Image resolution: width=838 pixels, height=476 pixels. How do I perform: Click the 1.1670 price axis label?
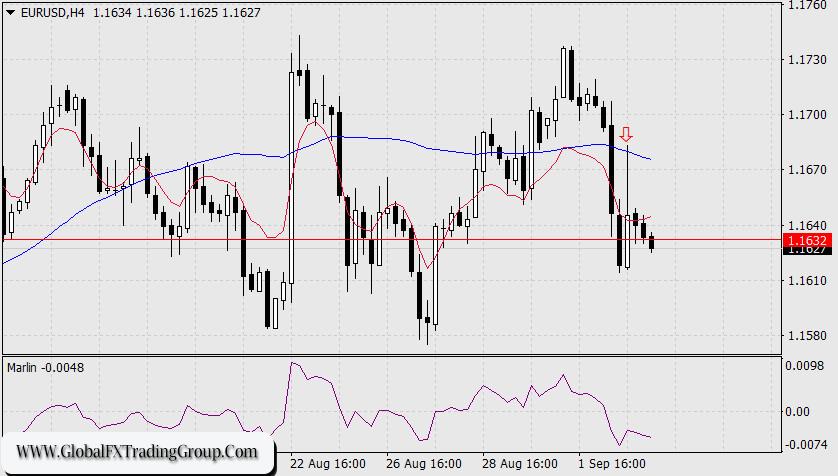point(806,171)
